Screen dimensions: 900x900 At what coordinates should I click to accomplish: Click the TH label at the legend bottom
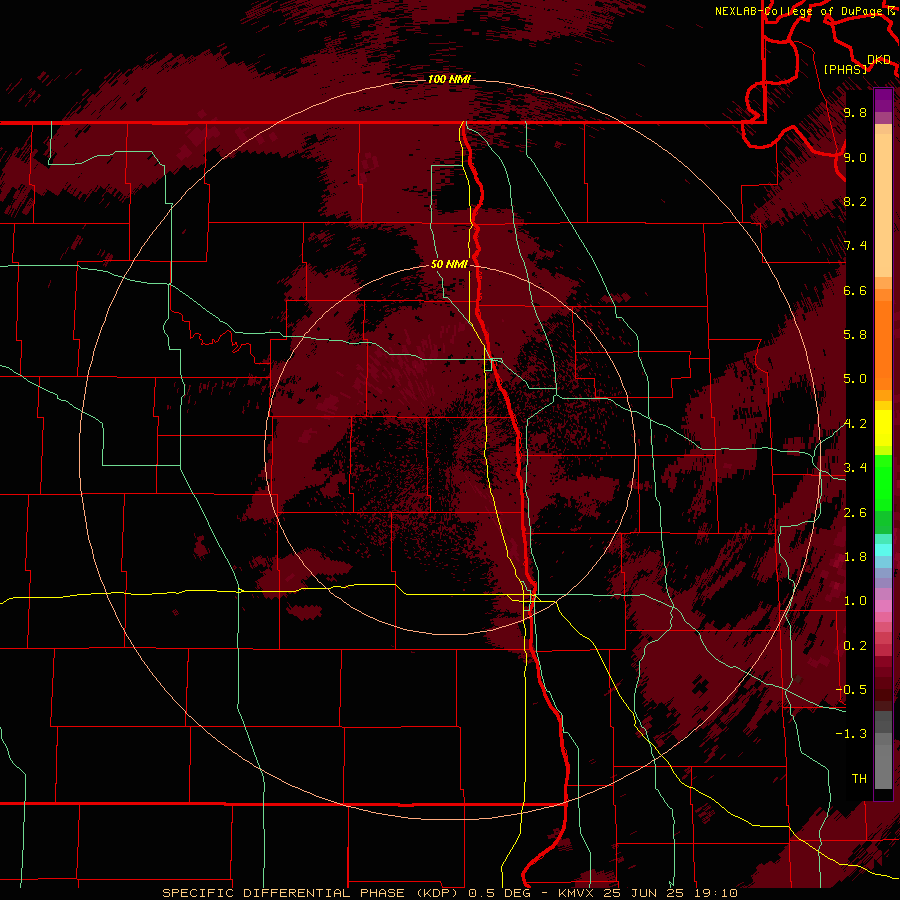coord(859,779)
